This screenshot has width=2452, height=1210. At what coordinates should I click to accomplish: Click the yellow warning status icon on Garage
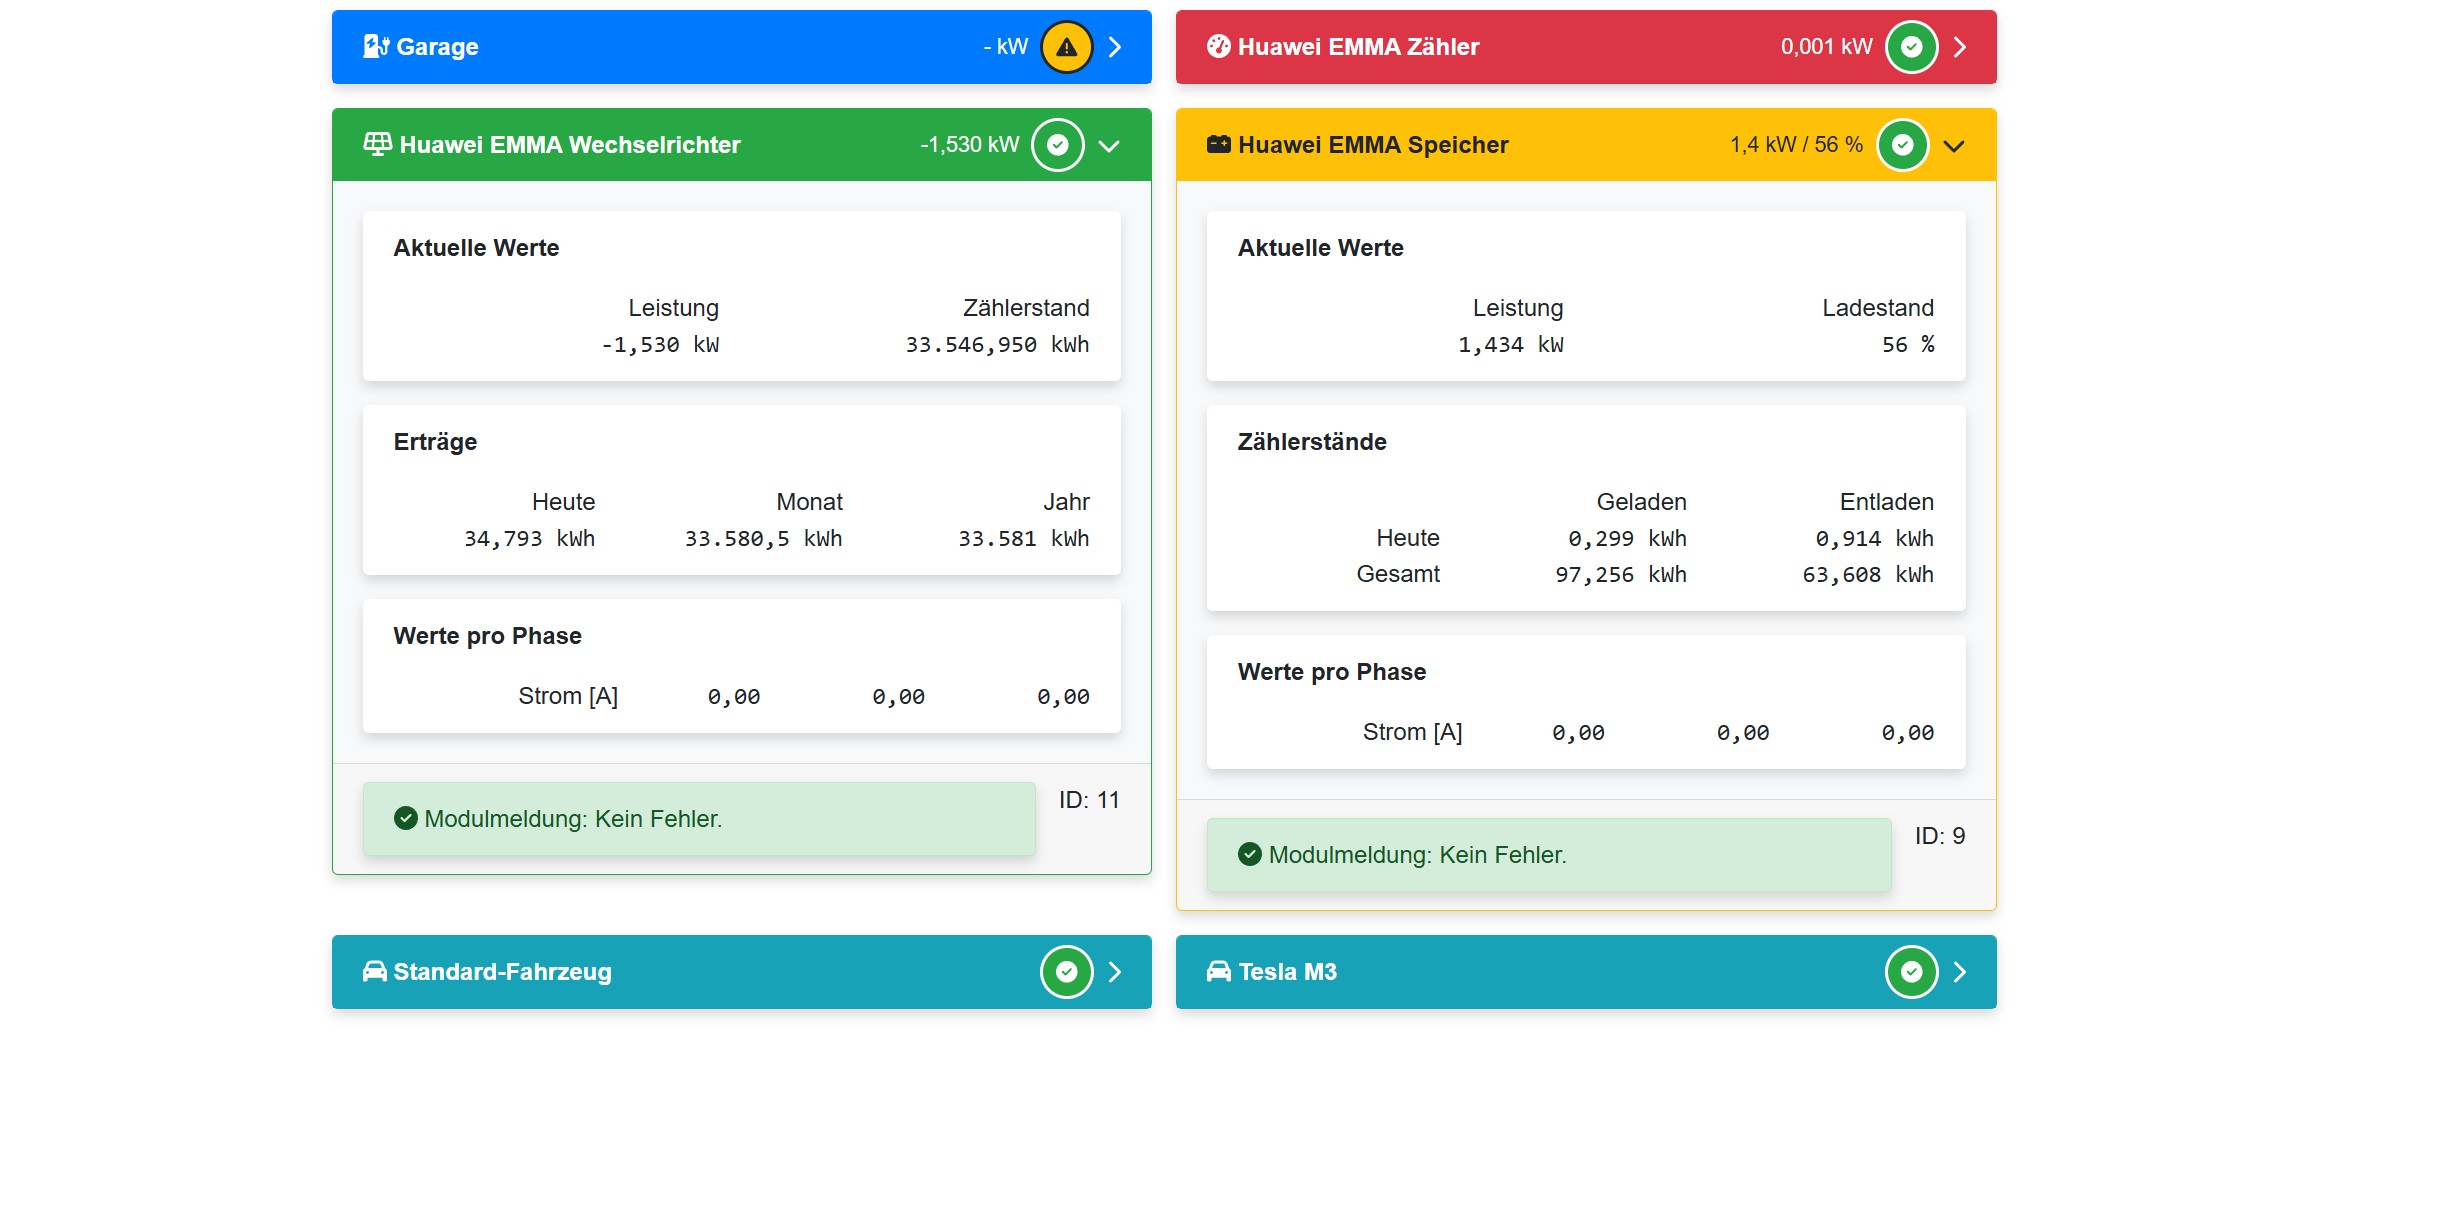[x=1066, y=47]
